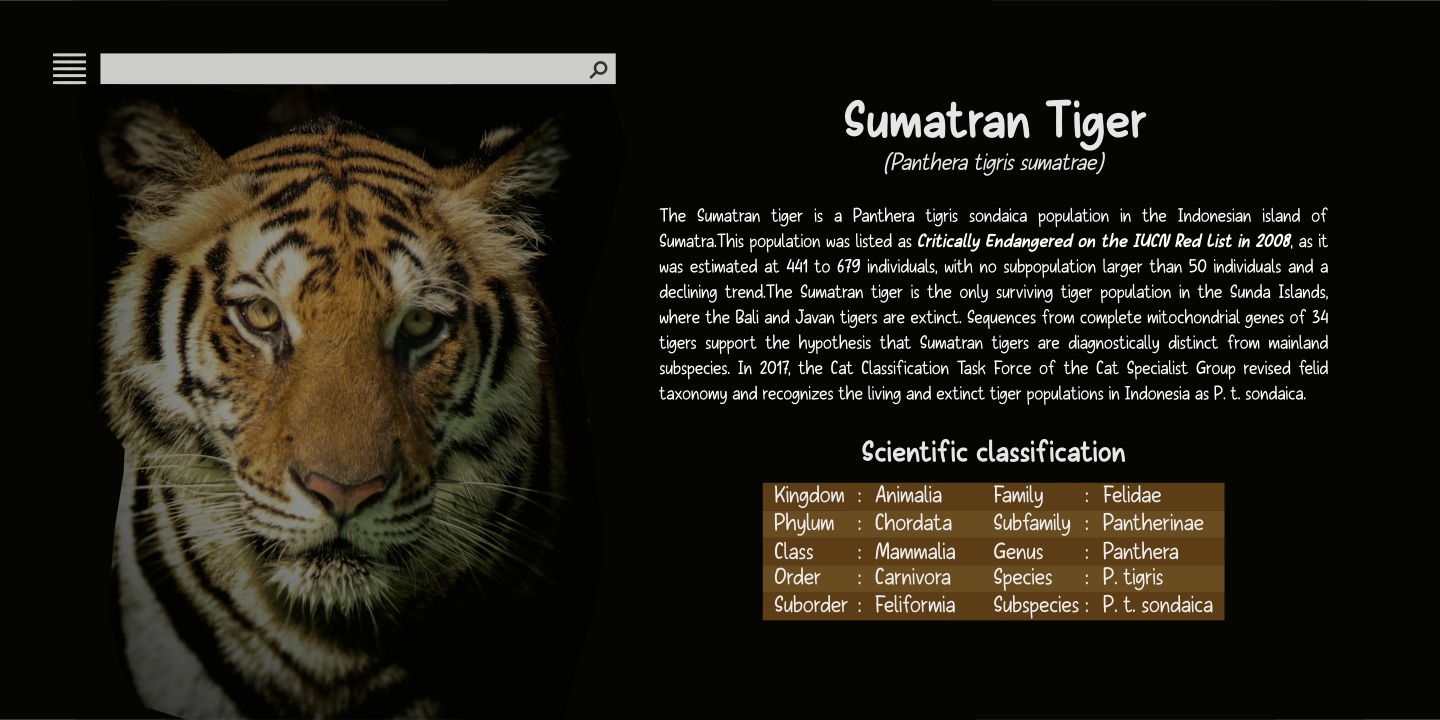The height and width of the screenshot is (720, 1440).
Task: Select the Panthera genus value
Action: [1140, 552]
